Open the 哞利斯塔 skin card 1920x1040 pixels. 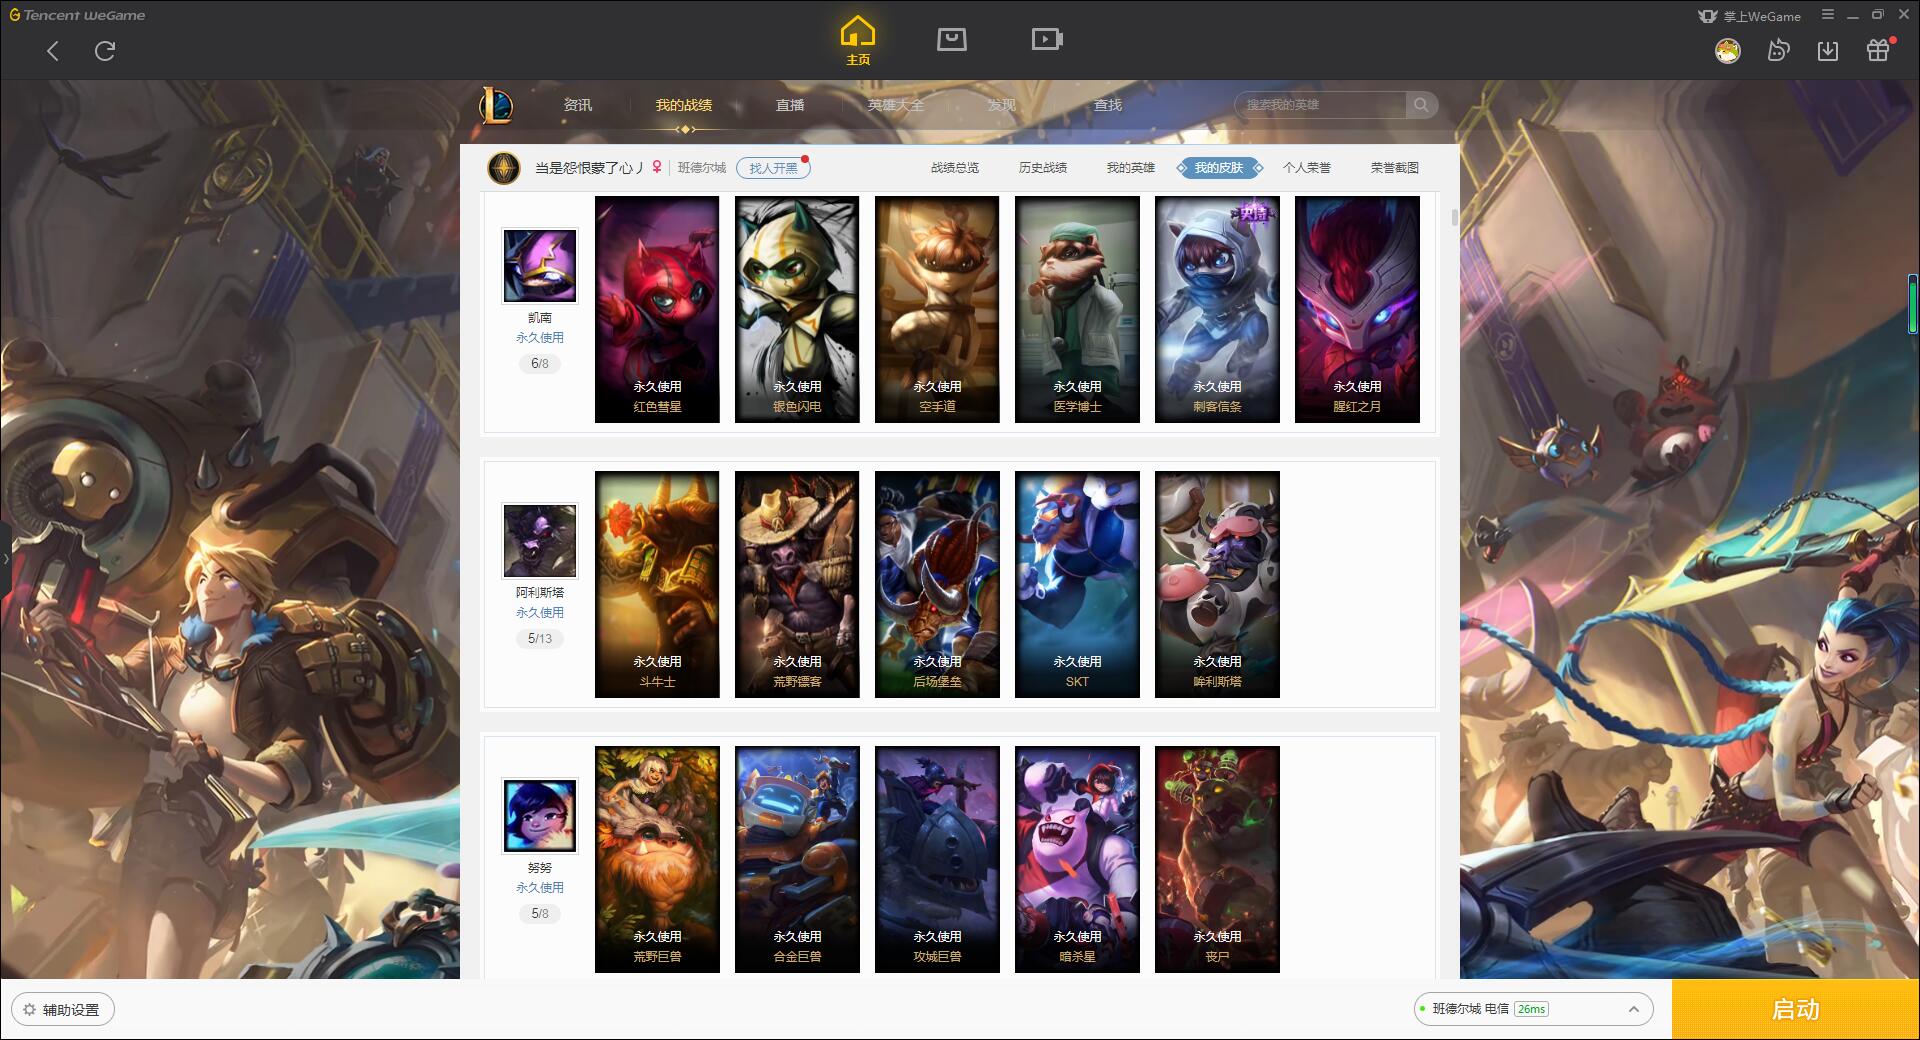pyautogui.click(x=1217, y=584)
